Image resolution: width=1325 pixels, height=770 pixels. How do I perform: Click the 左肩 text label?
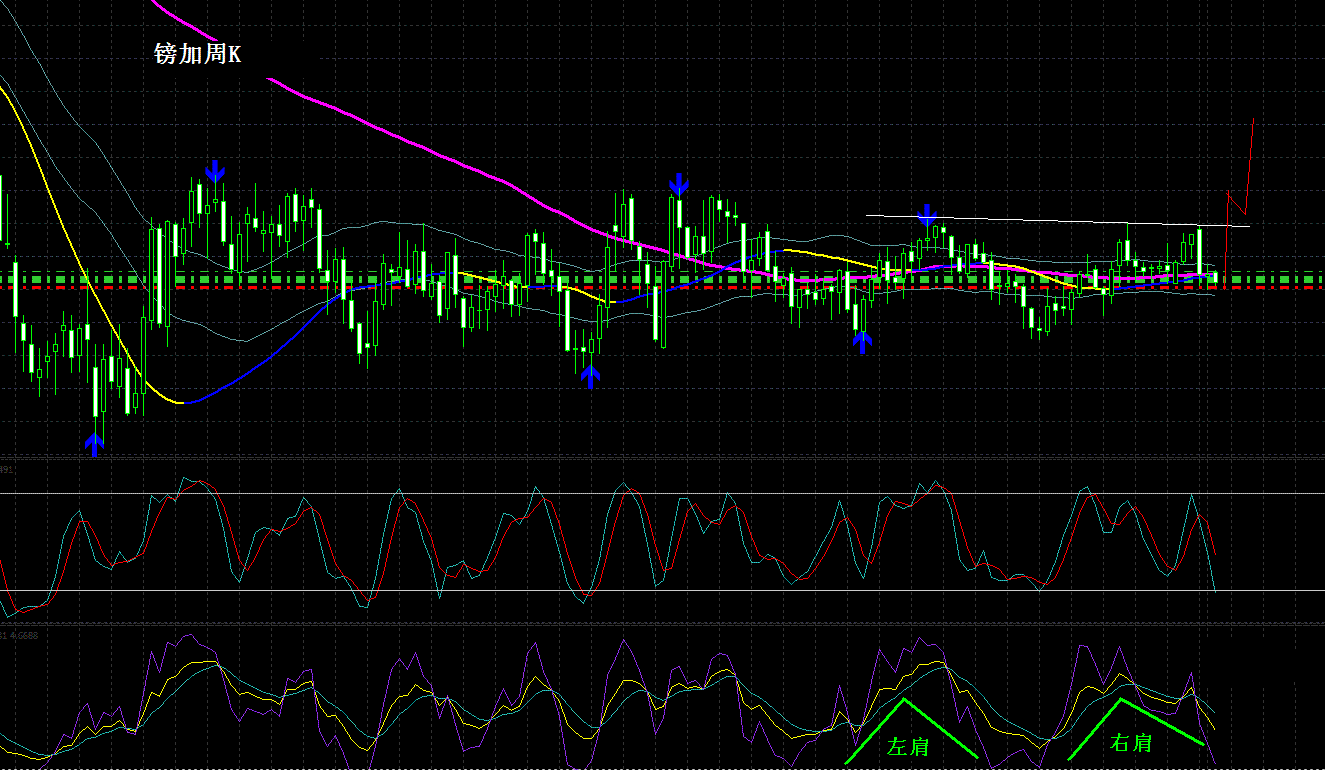908,746
